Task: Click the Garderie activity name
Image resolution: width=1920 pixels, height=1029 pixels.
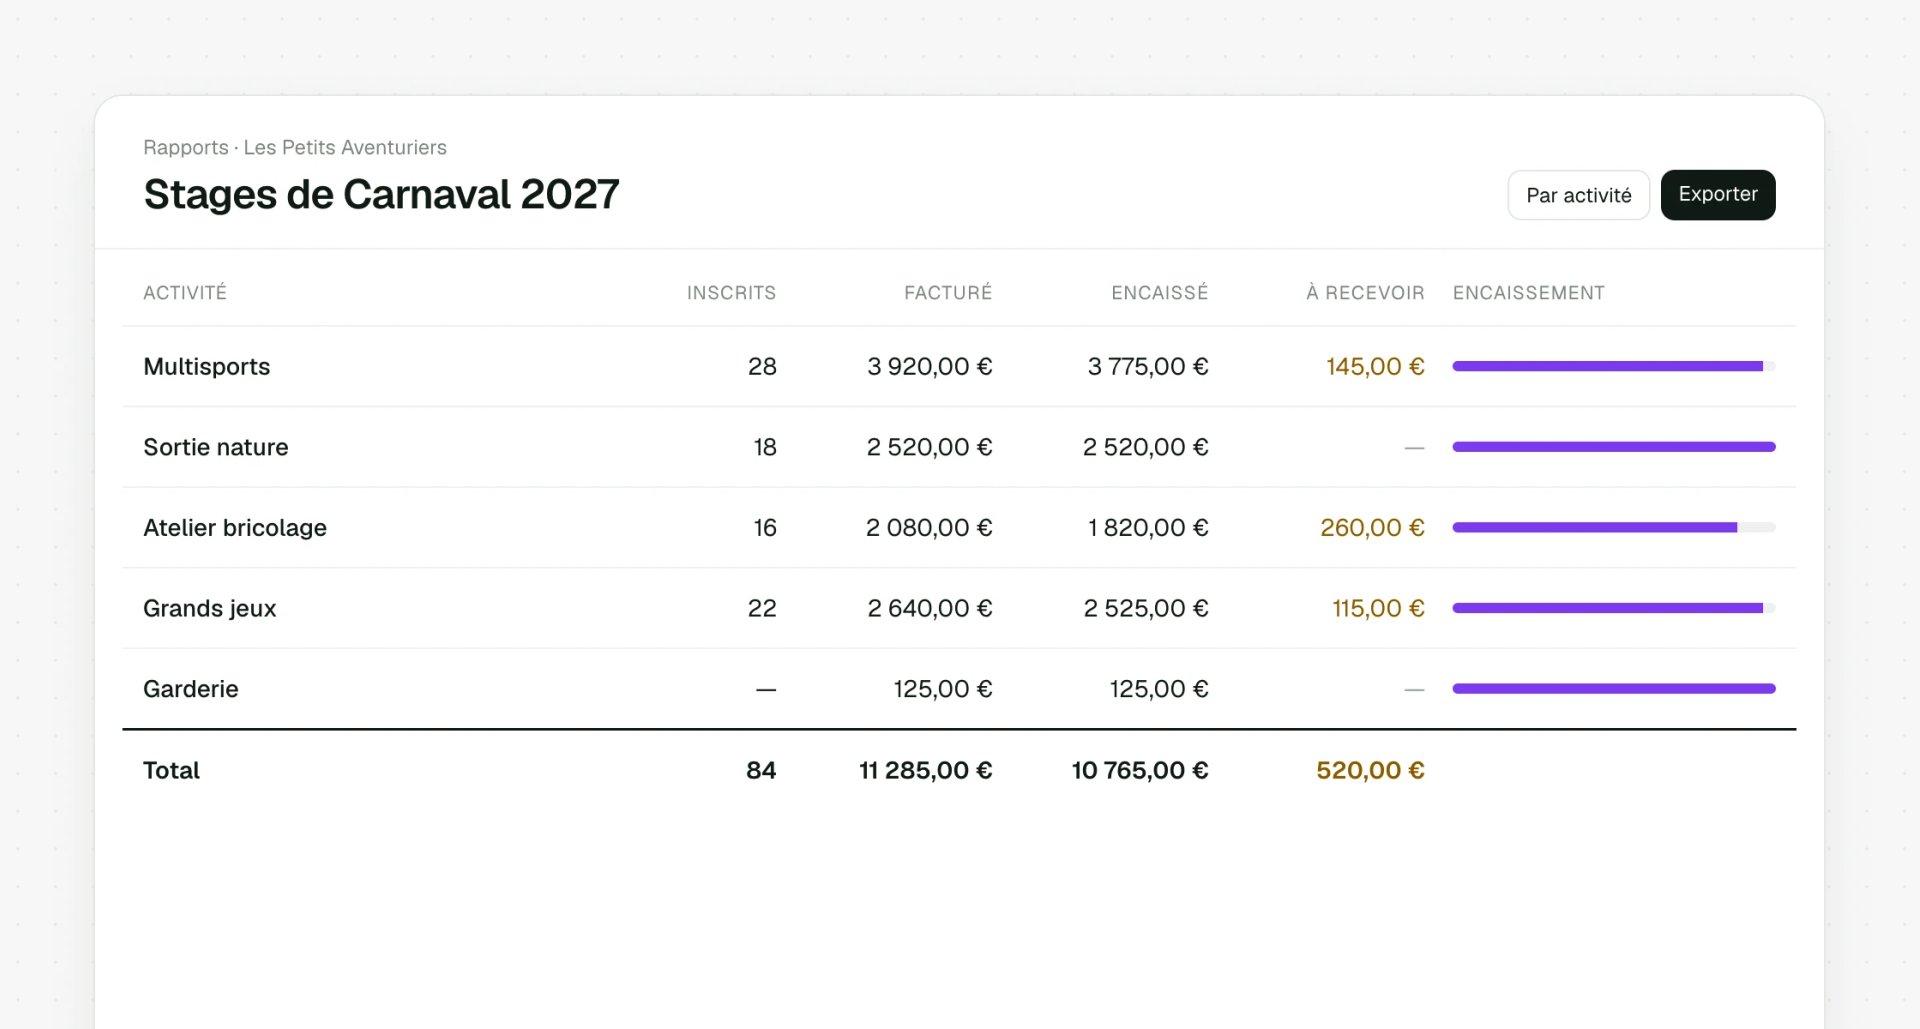Action: pyautogui.click(x=191, y=689)
